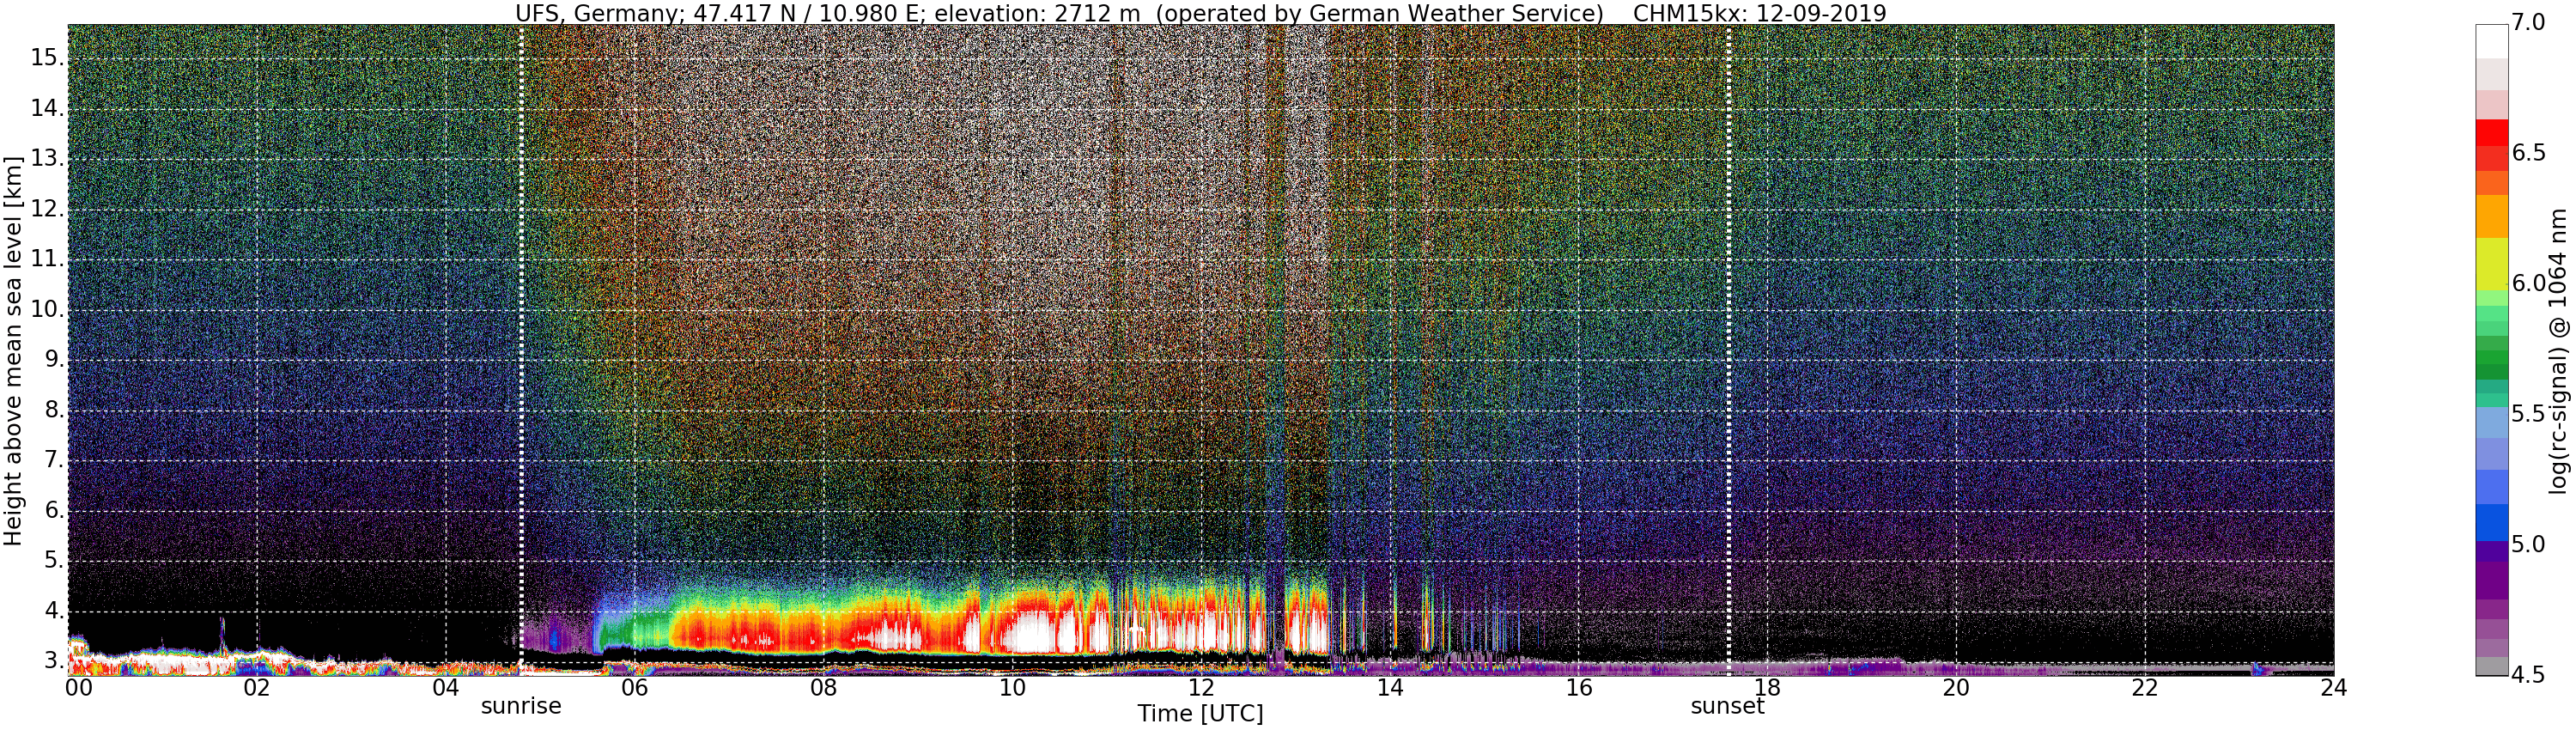Click the y-axis tick label '3.'
Viewport: 2576px width, 730px height.
(x=54, y=661)
